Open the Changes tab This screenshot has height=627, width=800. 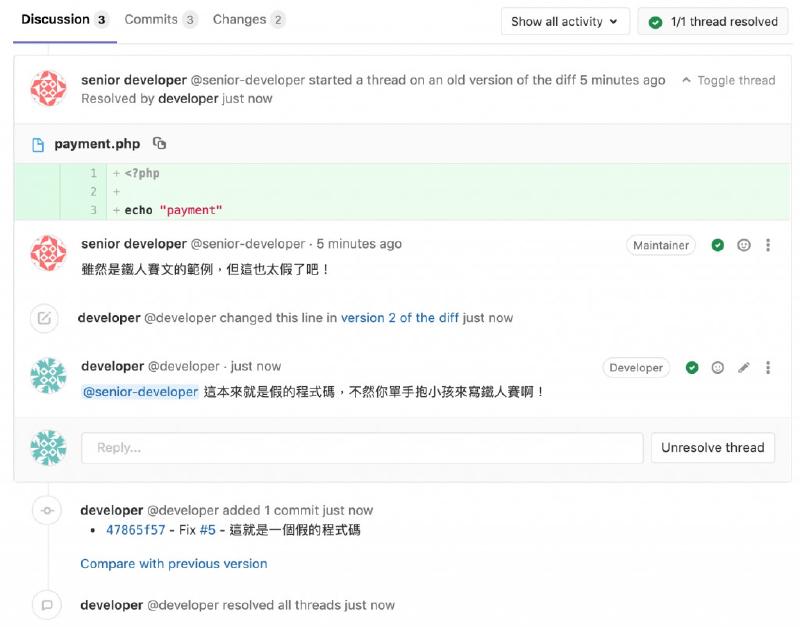click(x=248, y=20)
